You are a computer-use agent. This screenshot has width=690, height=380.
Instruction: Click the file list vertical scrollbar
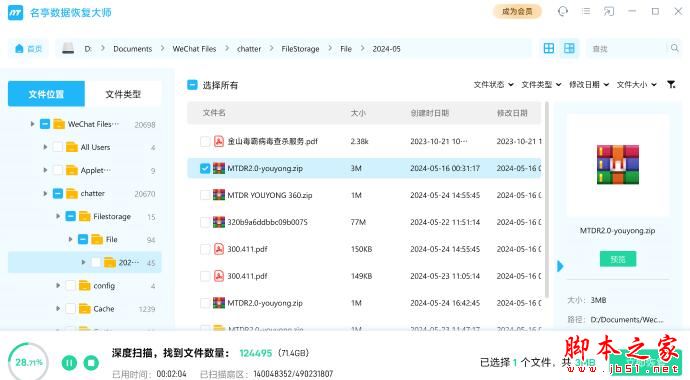pyautogui.click(x=547, y=200)
